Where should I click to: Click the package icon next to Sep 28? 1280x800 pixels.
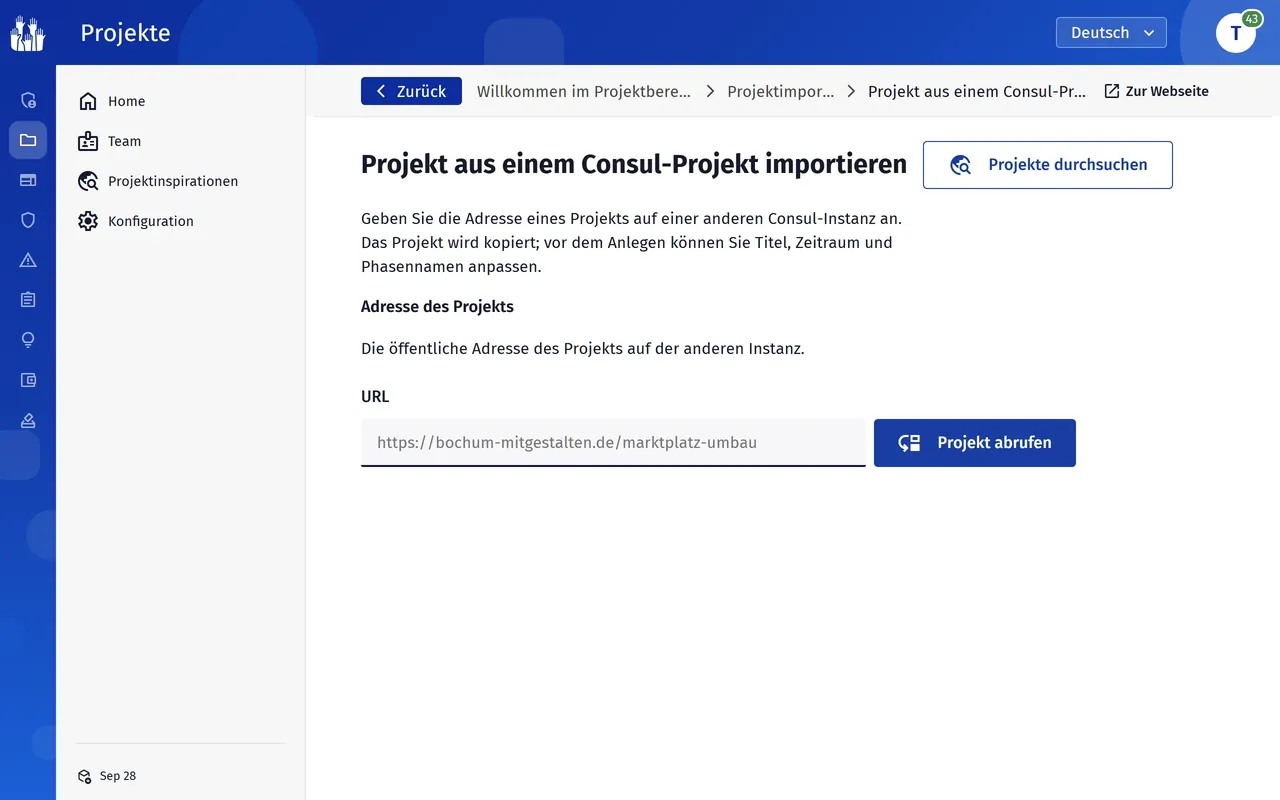[85, 776]
